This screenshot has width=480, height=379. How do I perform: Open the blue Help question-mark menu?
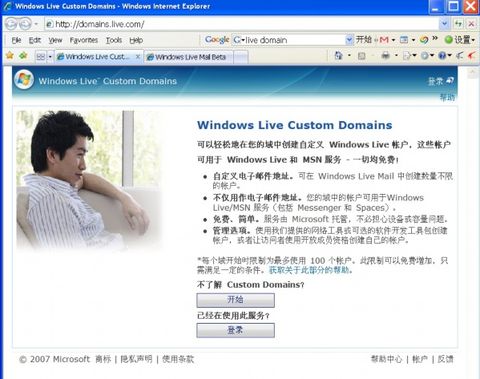click(x=445, y=56)
